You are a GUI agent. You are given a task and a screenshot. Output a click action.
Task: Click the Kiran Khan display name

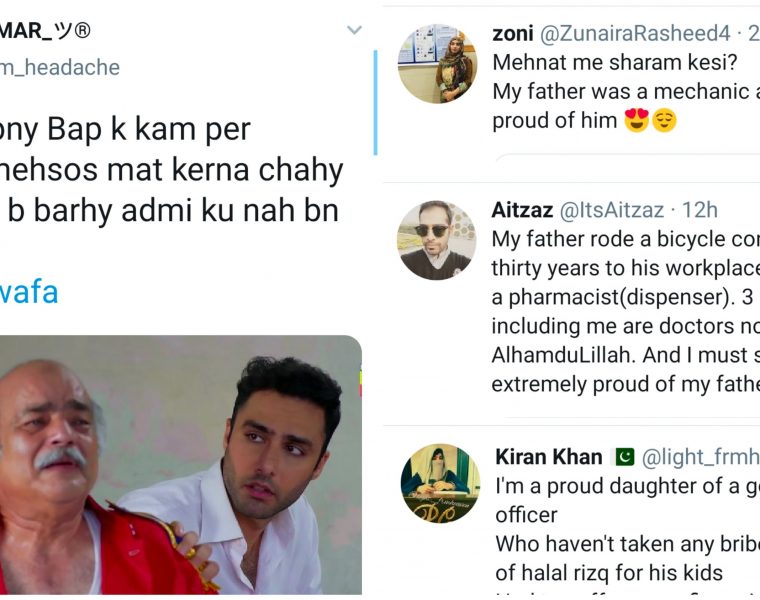point(549,458)
